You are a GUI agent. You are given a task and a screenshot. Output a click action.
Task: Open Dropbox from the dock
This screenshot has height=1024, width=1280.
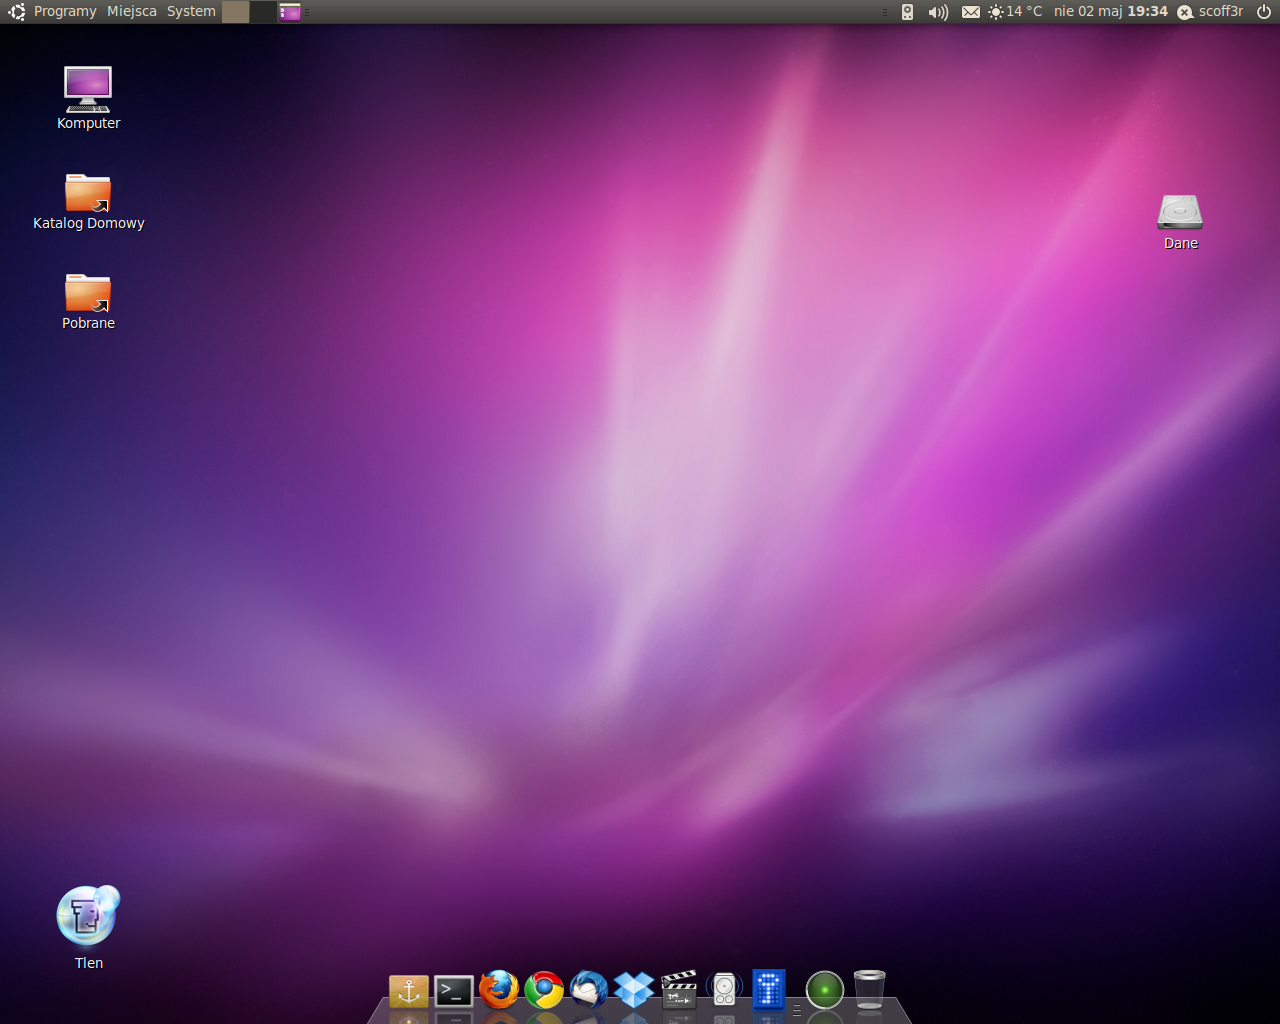pyautogui.click(x=634, y=990)
